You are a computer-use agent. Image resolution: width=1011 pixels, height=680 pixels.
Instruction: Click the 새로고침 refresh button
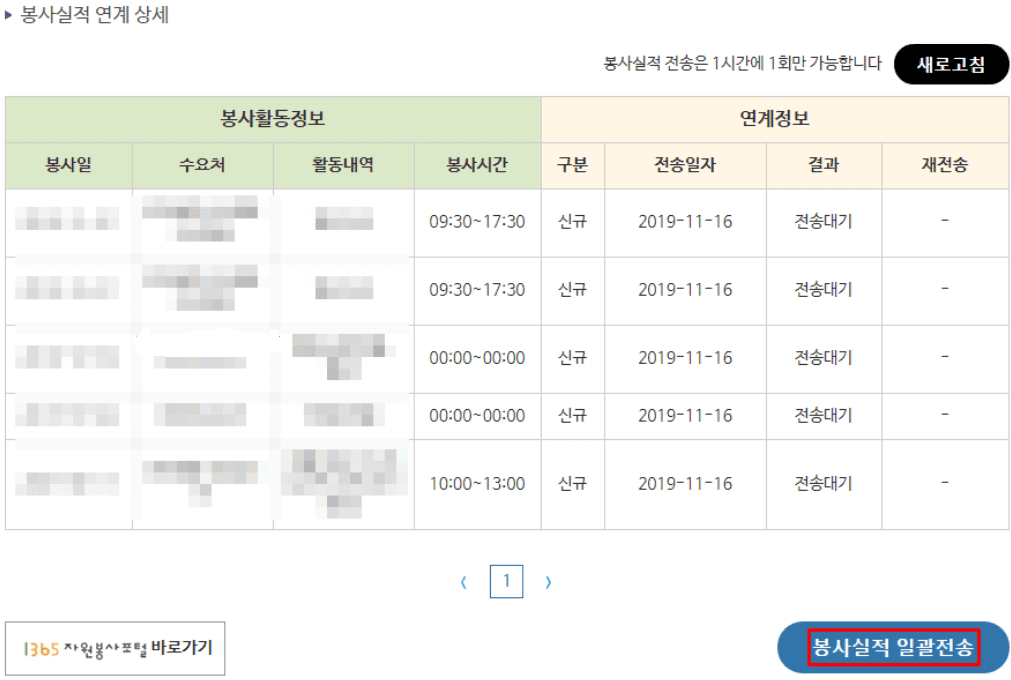click(951, 64)
